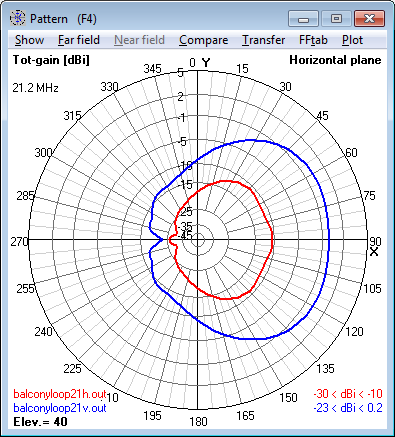The height and width of the screenshot is (437, 395).
Task: Open the Far field menu
Action: pyautogui.click(x=79, y=40)
